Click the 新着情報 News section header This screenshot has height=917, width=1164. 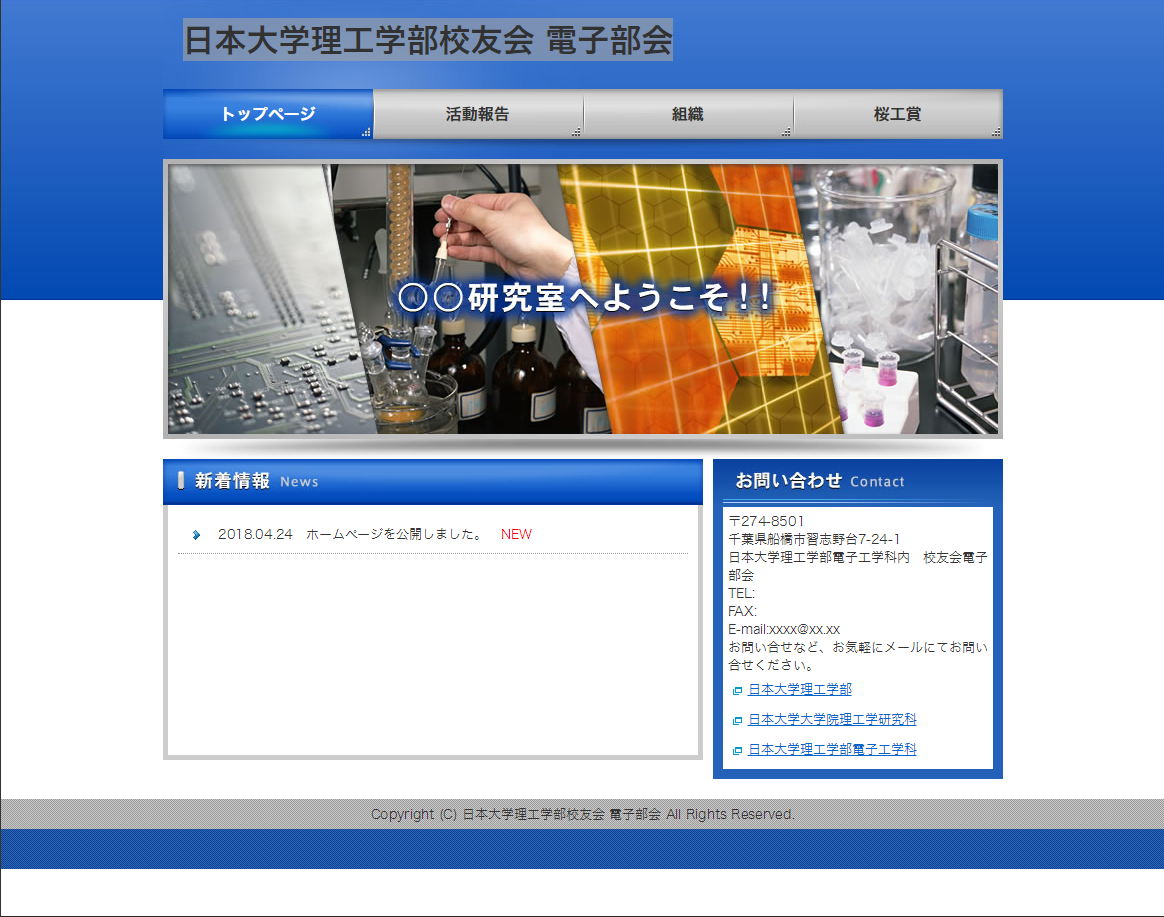[x=433, y=482]
